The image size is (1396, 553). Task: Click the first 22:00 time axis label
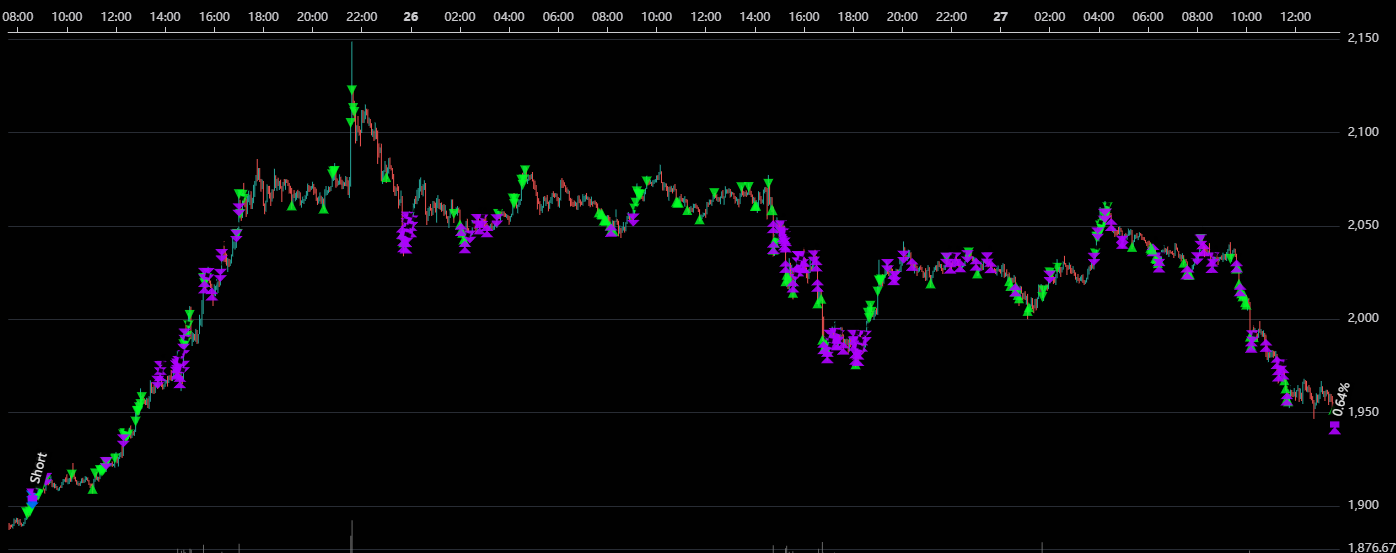click(361, 17)
